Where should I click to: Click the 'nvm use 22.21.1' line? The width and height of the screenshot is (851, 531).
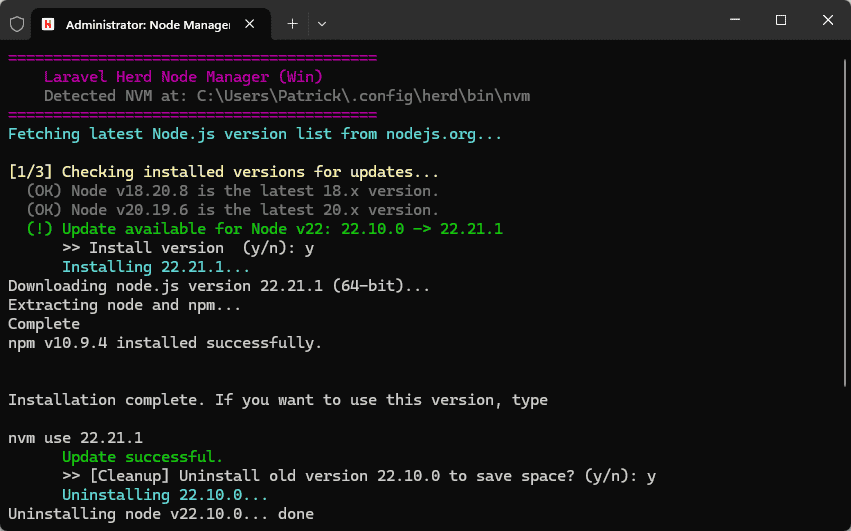75,438
